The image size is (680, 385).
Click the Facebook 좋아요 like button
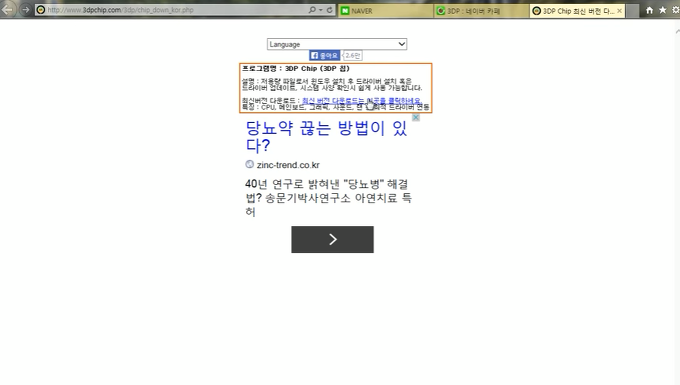(324, 55)
